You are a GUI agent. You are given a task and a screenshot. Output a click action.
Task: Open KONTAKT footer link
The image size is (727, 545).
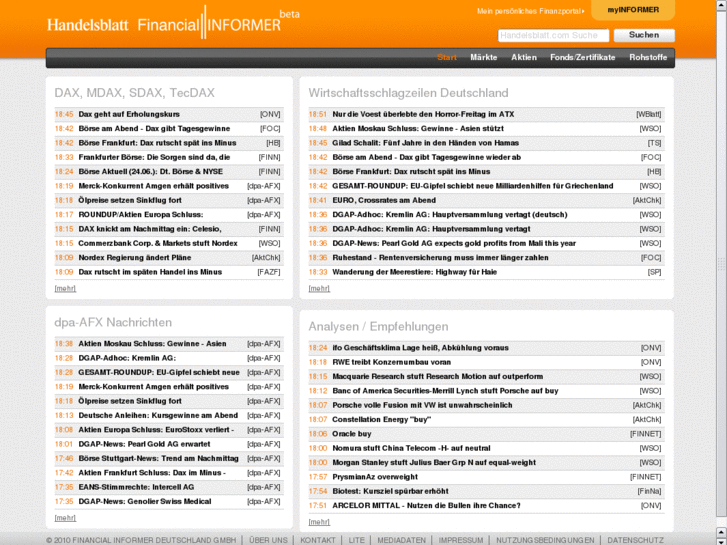[x=318, y=540]
